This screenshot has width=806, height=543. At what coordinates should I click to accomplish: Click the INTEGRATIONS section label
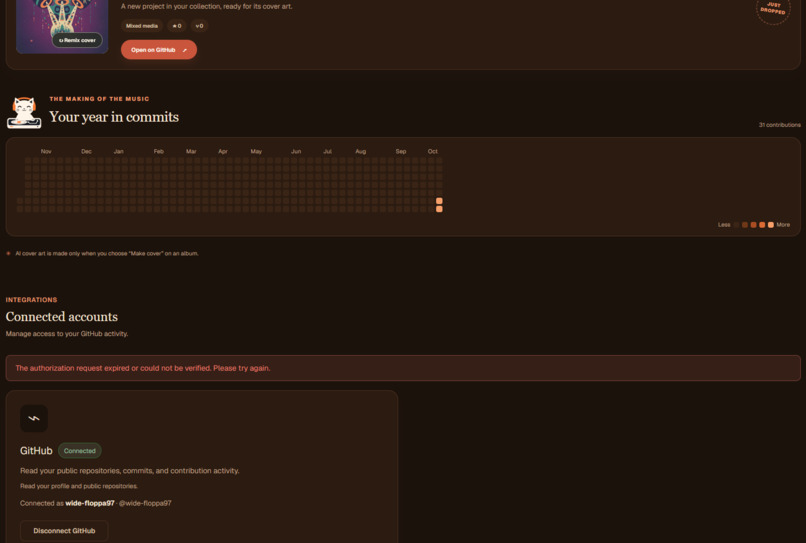(31, 300)
